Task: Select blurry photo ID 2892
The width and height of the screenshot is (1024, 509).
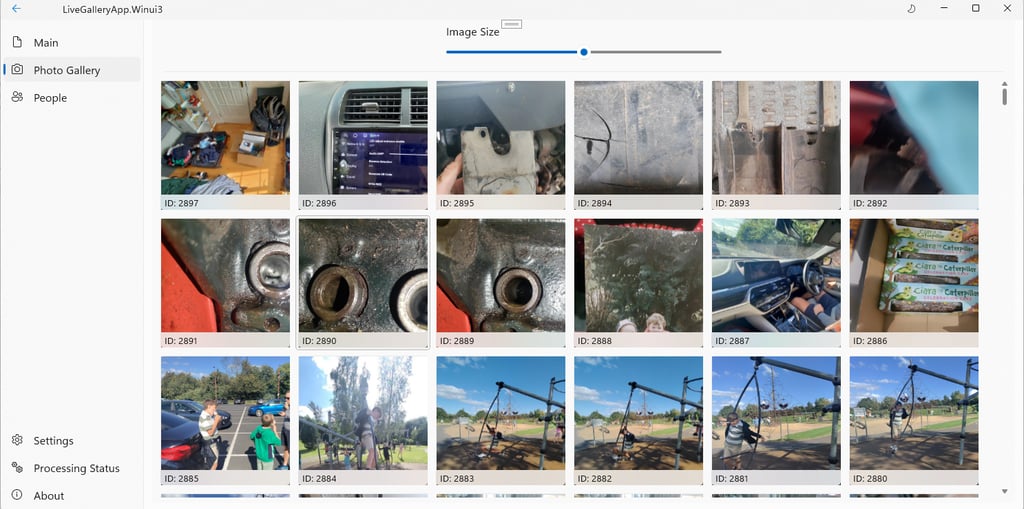Action: [x=914, y=145]
